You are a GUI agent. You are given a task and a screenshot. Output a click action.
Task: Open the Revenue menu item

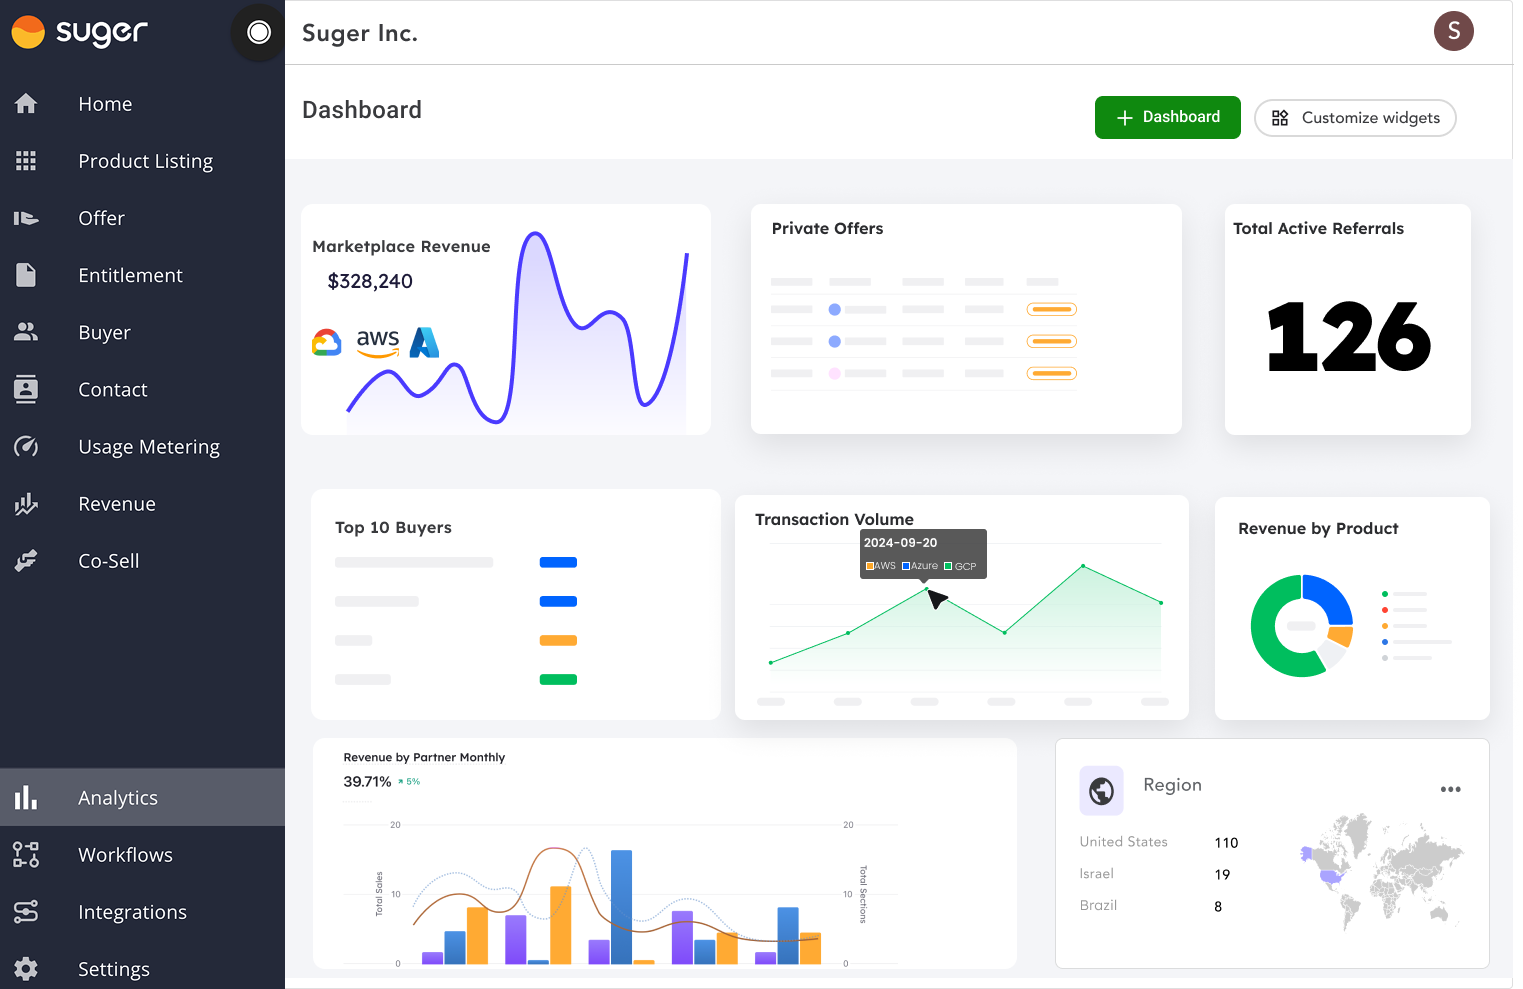(117, 504)
